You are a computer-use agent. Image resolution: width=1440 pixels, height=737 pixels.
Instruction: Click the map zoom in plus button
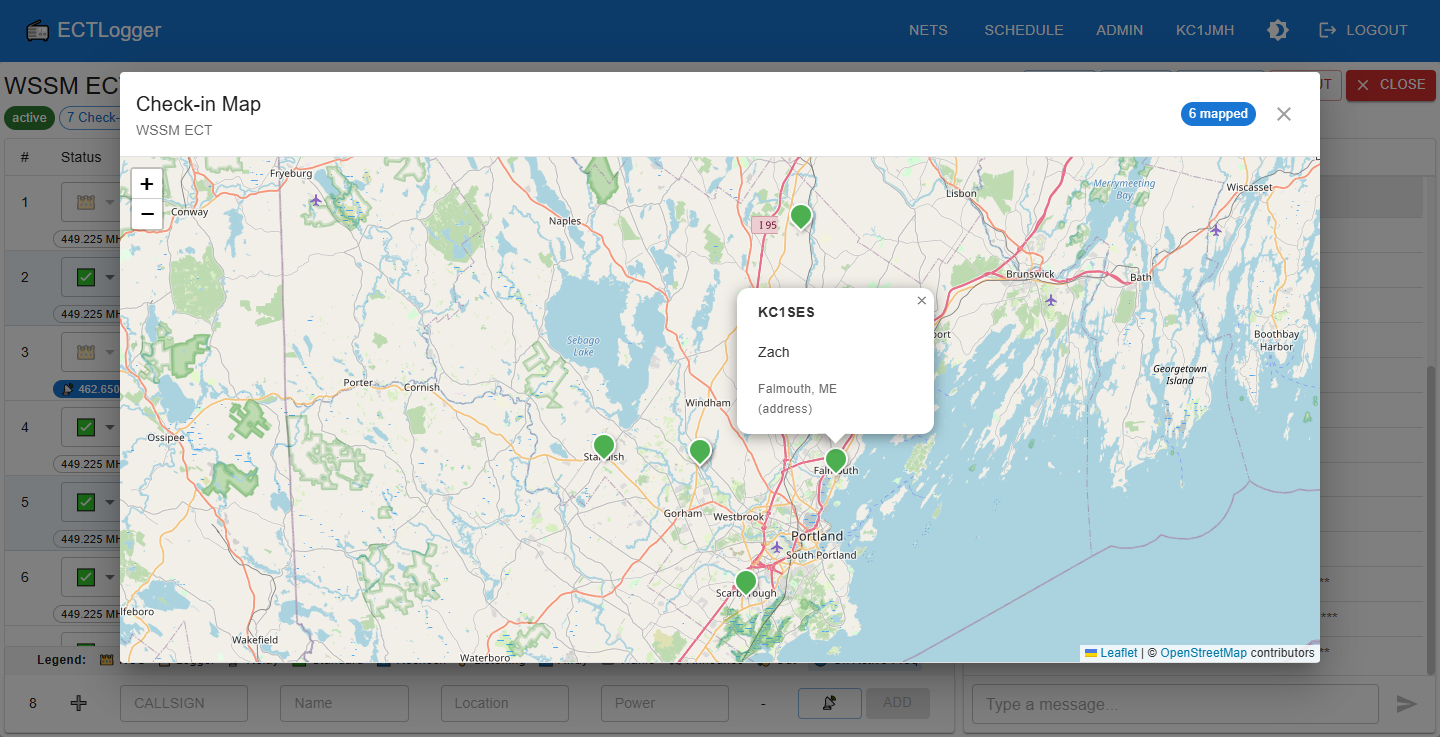[147, 184]
